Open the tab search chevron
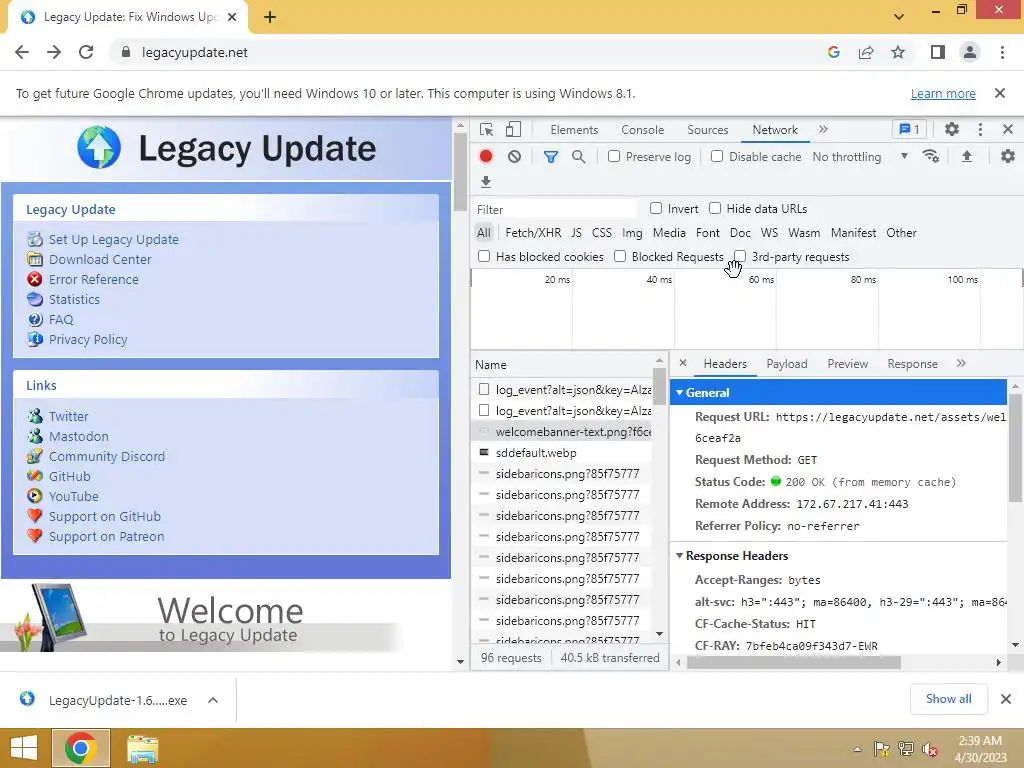The image size is (1024, 768). click(x=899, y=17)
